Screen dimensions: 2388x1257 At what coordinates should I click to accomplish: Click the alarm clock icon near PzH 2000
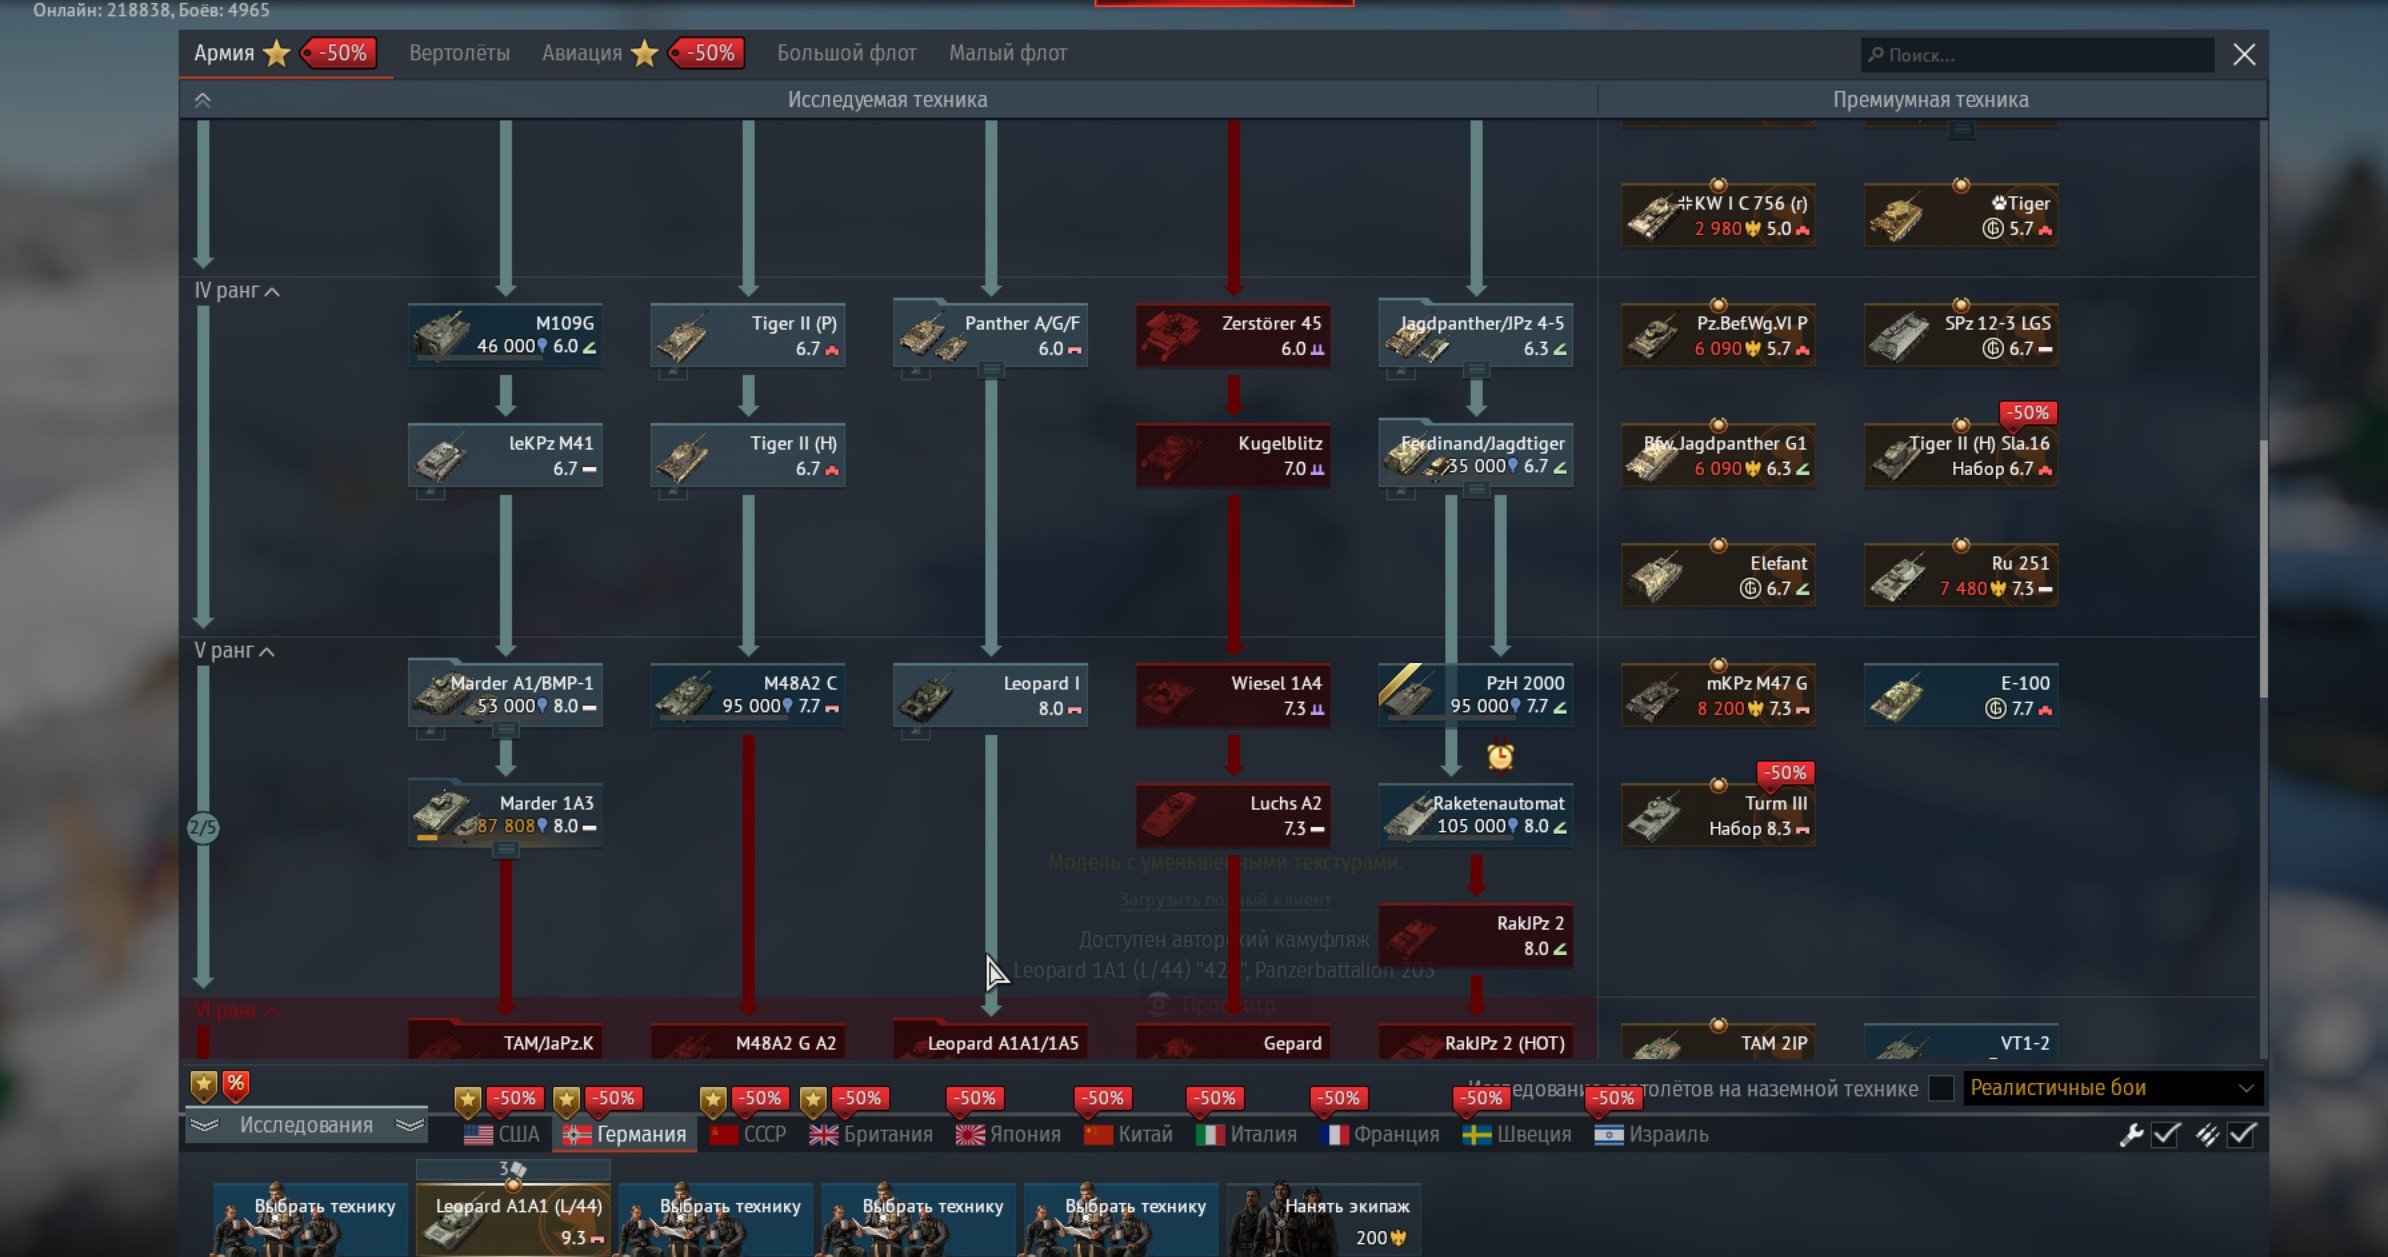pyautogui.click(x=1499, y=756)
